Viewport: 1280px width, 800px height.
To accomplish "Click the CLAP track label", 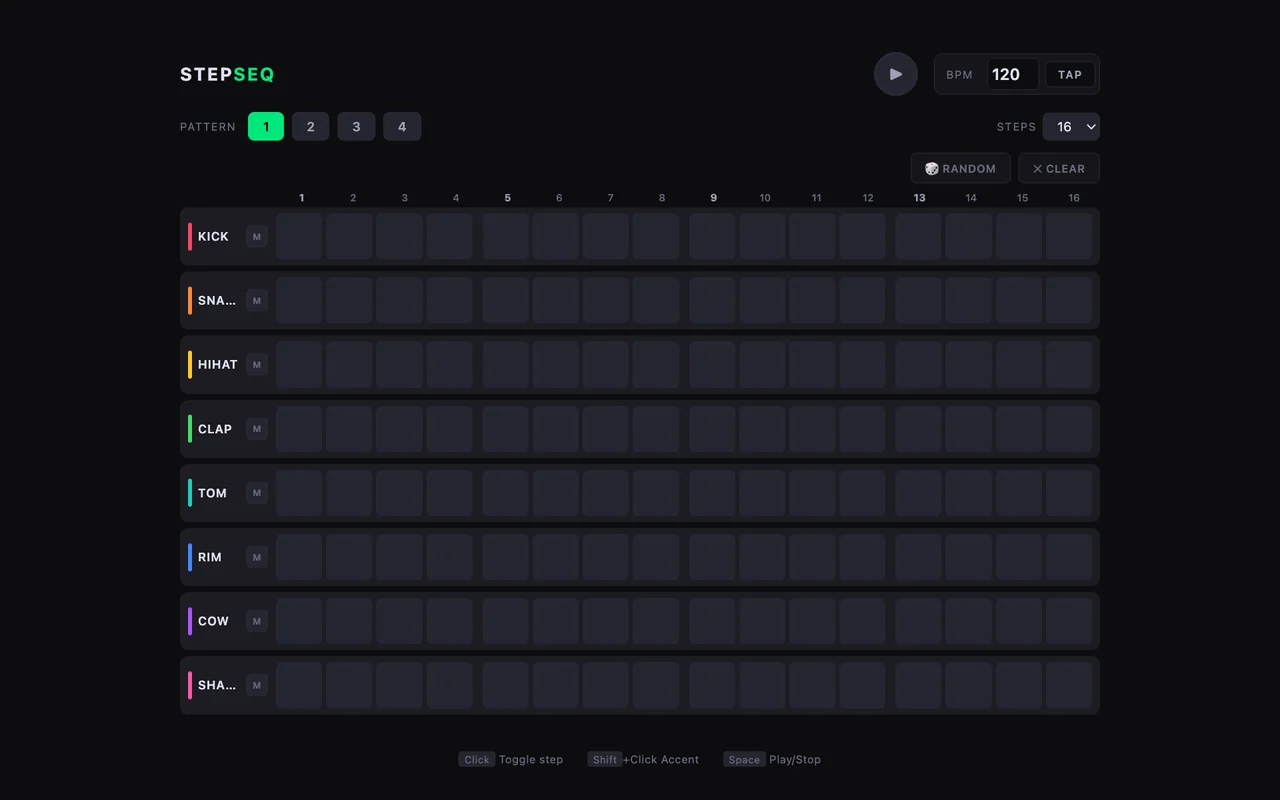I will (215, 429).
